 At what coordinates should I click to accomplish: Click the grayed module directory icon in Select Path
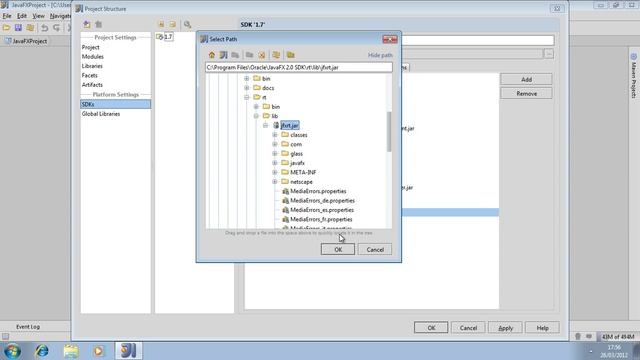click(x=235, y=55)
